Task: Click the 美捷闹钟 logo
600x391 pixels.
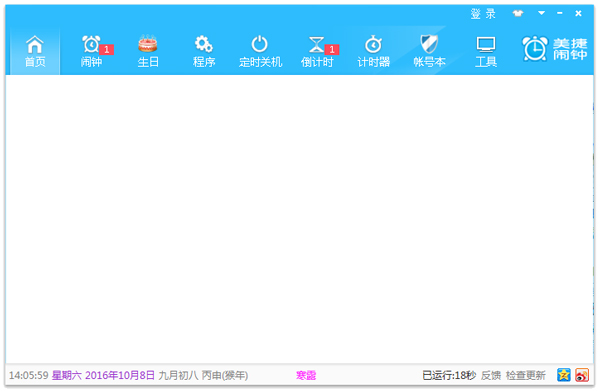Action: (554, 49)
